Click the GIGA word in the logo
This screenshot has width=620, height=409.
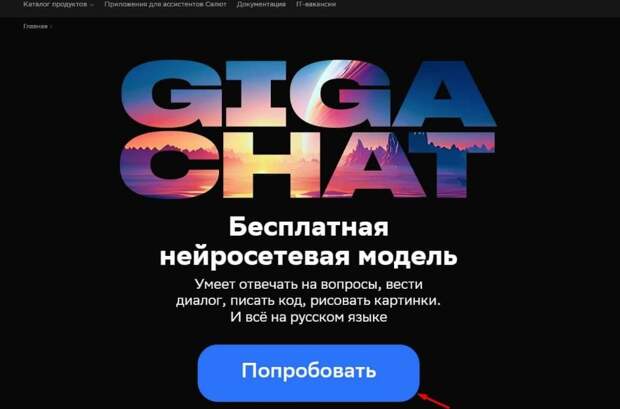(x=308, y=94)
